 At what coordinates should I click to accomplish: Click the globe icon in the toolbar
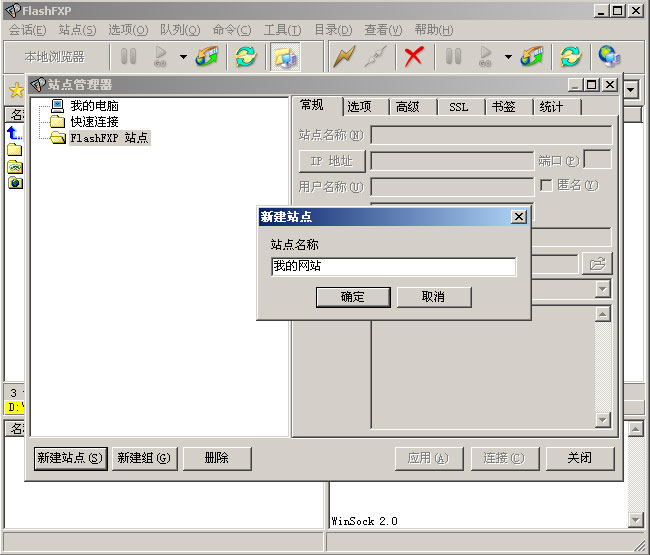(x=609, y=56)
